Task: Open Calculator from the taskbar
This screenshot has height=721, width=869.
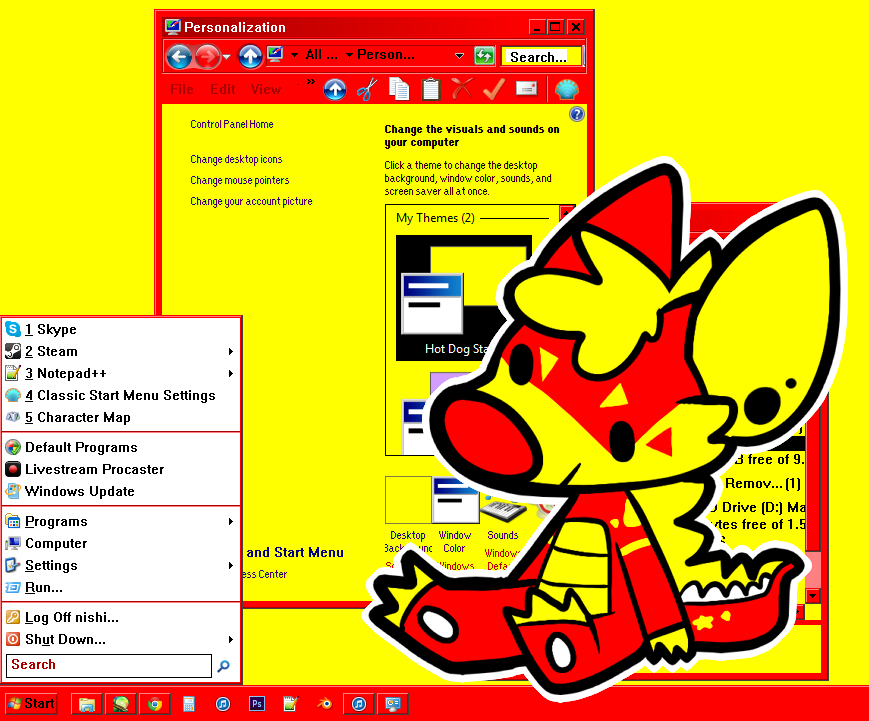Action: point(188,704)
